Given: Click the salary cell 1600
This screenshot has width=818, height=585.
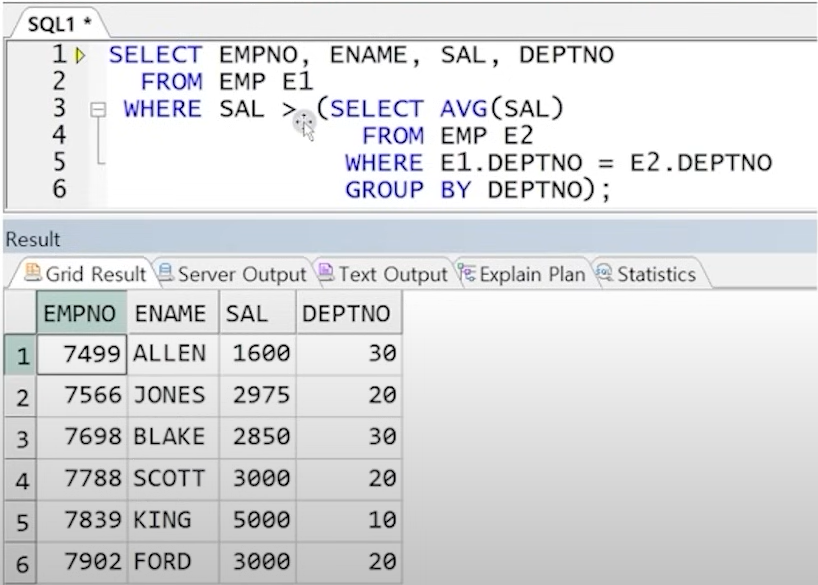Looking at the screenshot, I should pos(258,355).
